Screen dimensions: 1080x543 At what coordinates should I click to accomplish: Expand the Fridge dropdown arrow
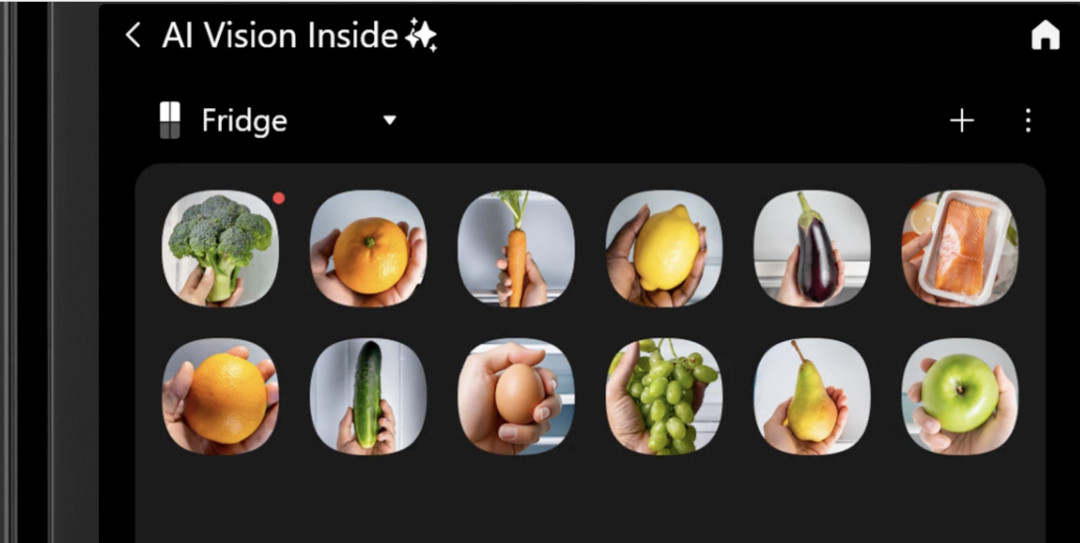389,121
